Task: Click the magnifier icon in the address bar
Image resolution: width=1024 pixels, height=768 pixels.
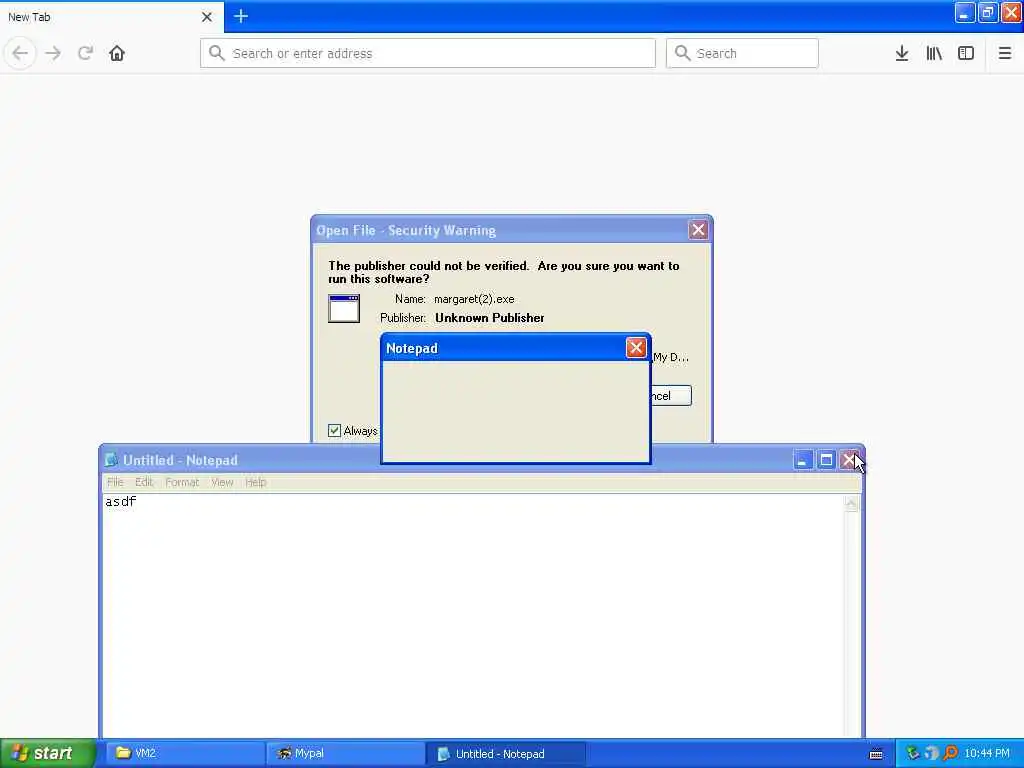Action: [x=217, y=53]
